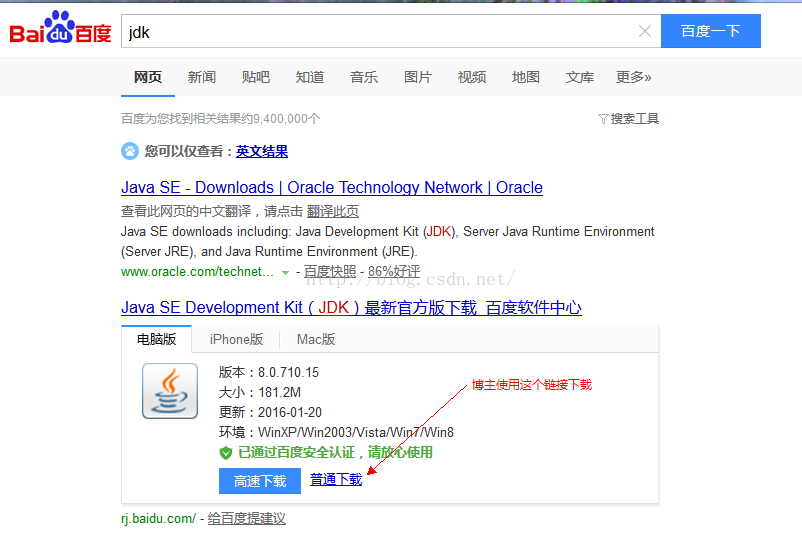Click the green security shield icon
Viewport: 802px width, 536px height.
click(226, 453)
